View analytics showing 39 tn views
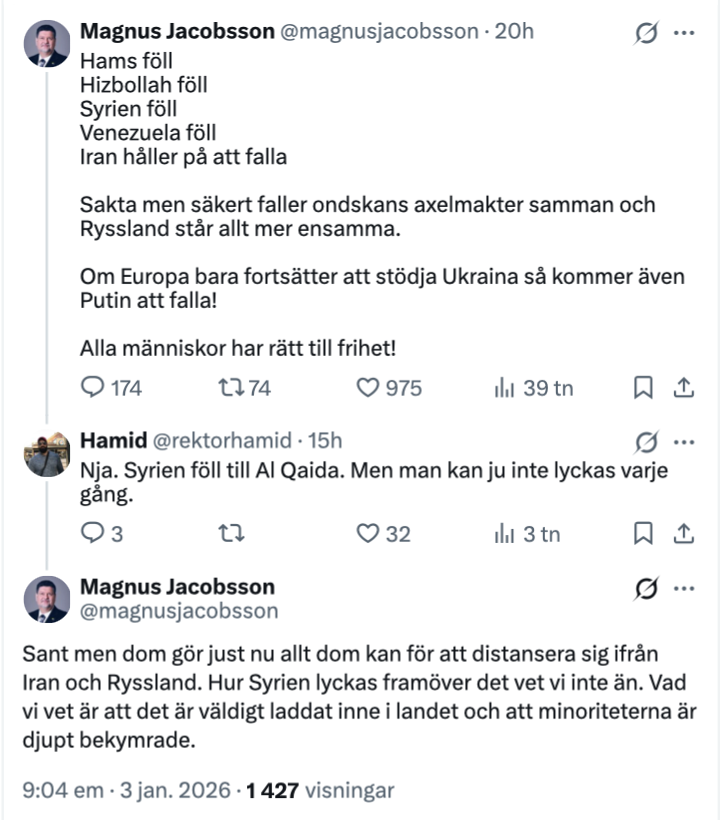The width and height of the screenshot is (720, 820). point(503,388)
